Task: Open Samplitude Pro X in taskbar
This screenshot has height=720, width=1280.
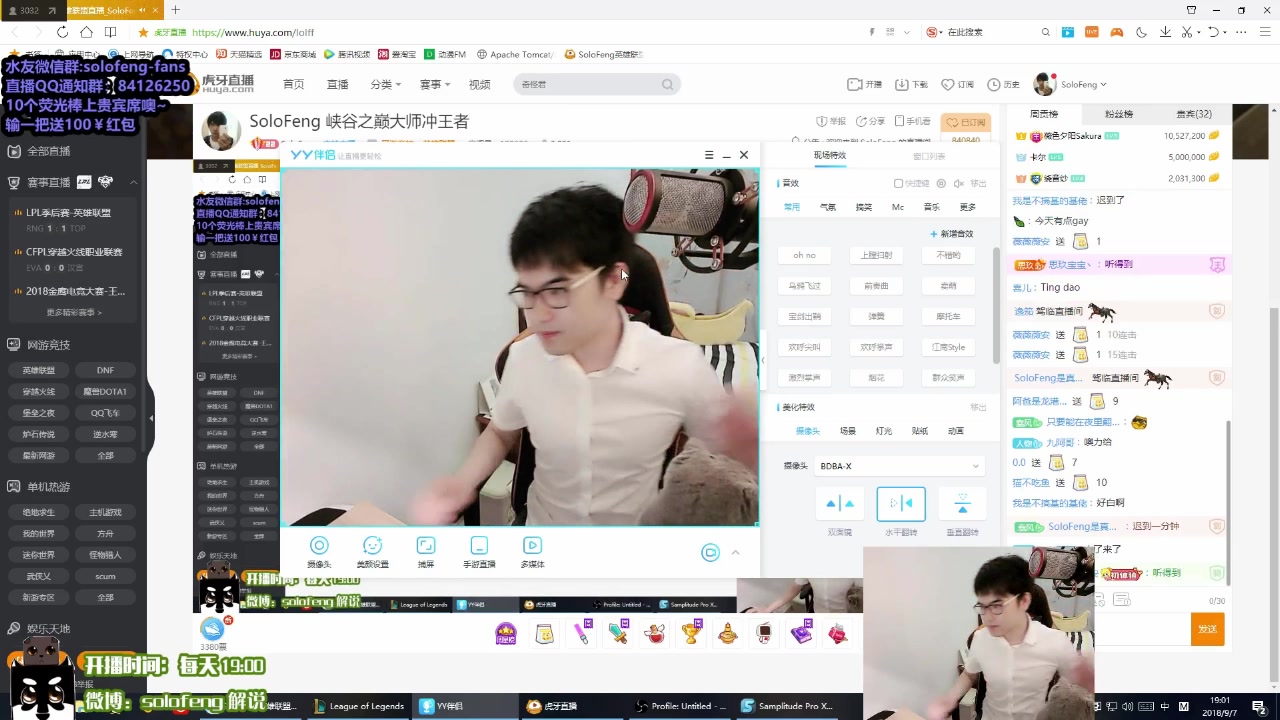Action: click(x=787, y=706)
